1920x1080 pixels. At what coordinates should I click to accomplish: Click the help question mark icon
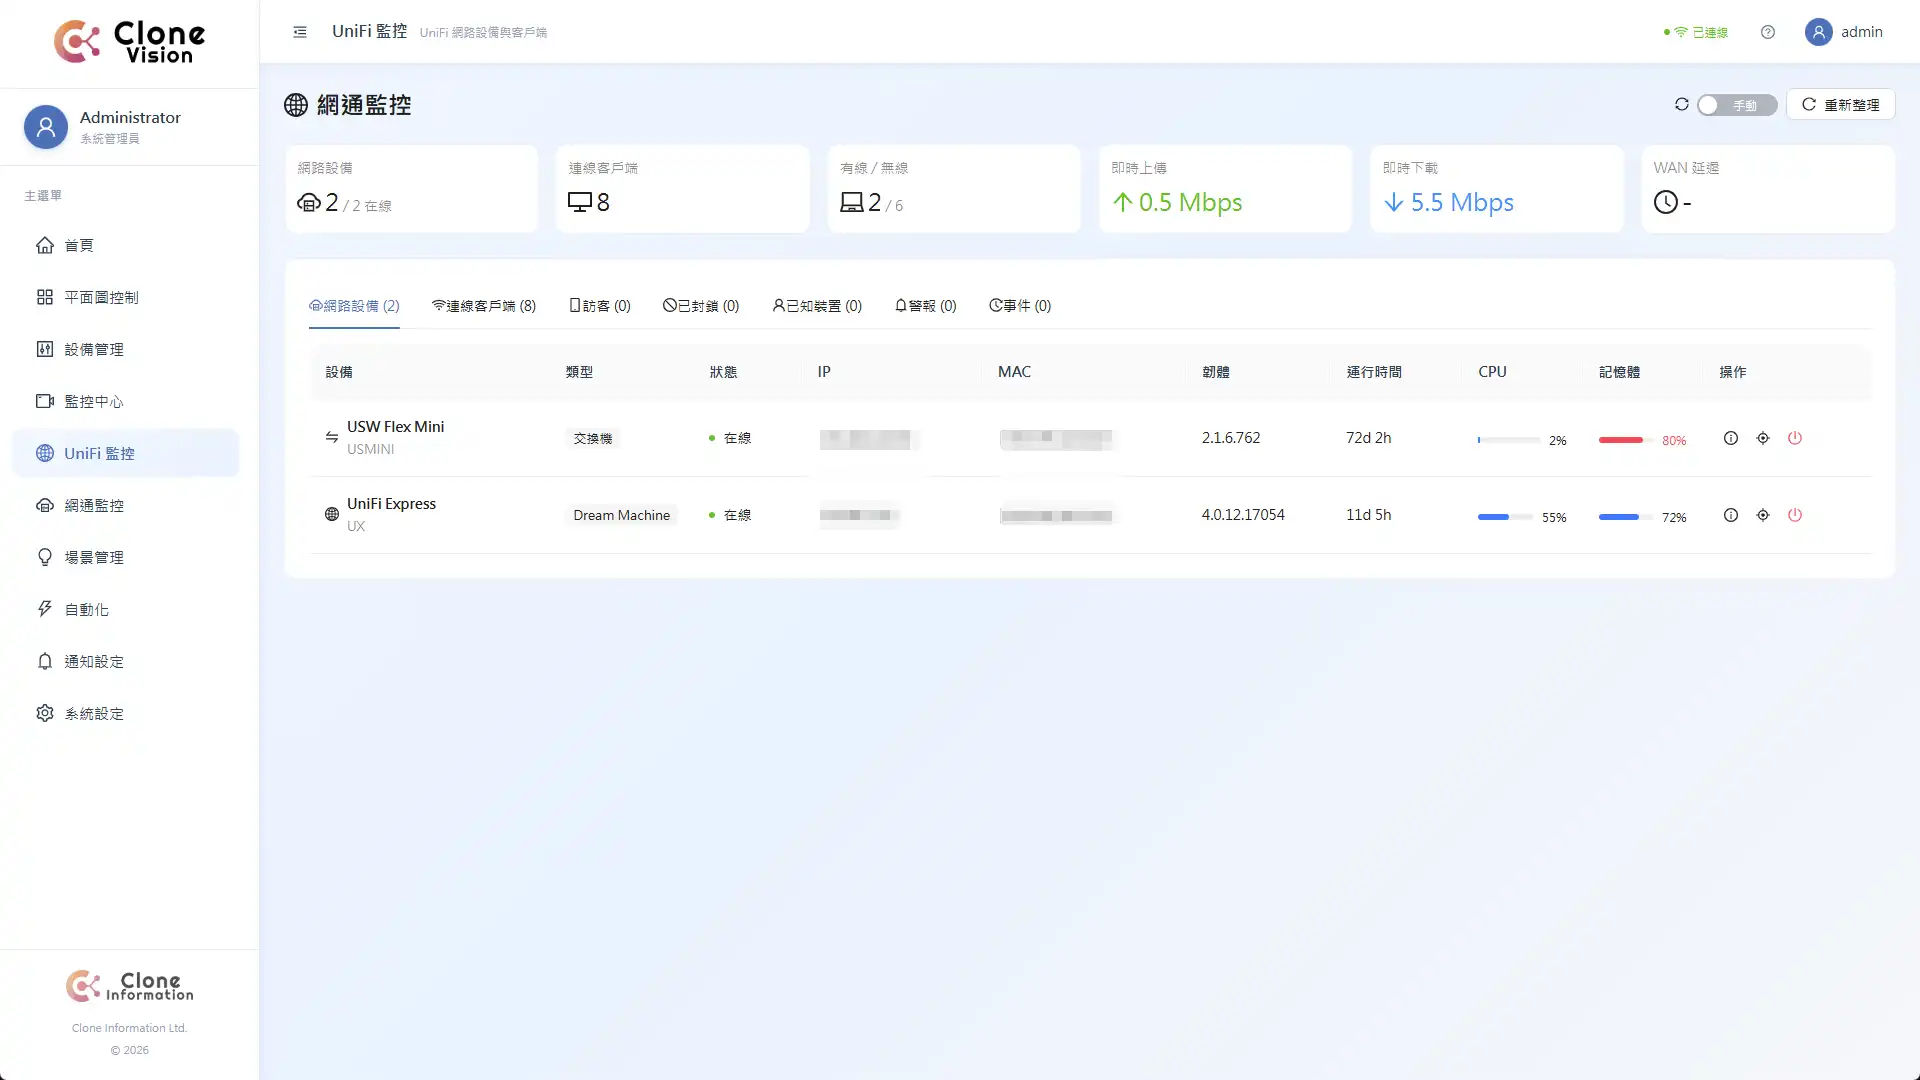pyautogui.click(x=1768, y=32)
